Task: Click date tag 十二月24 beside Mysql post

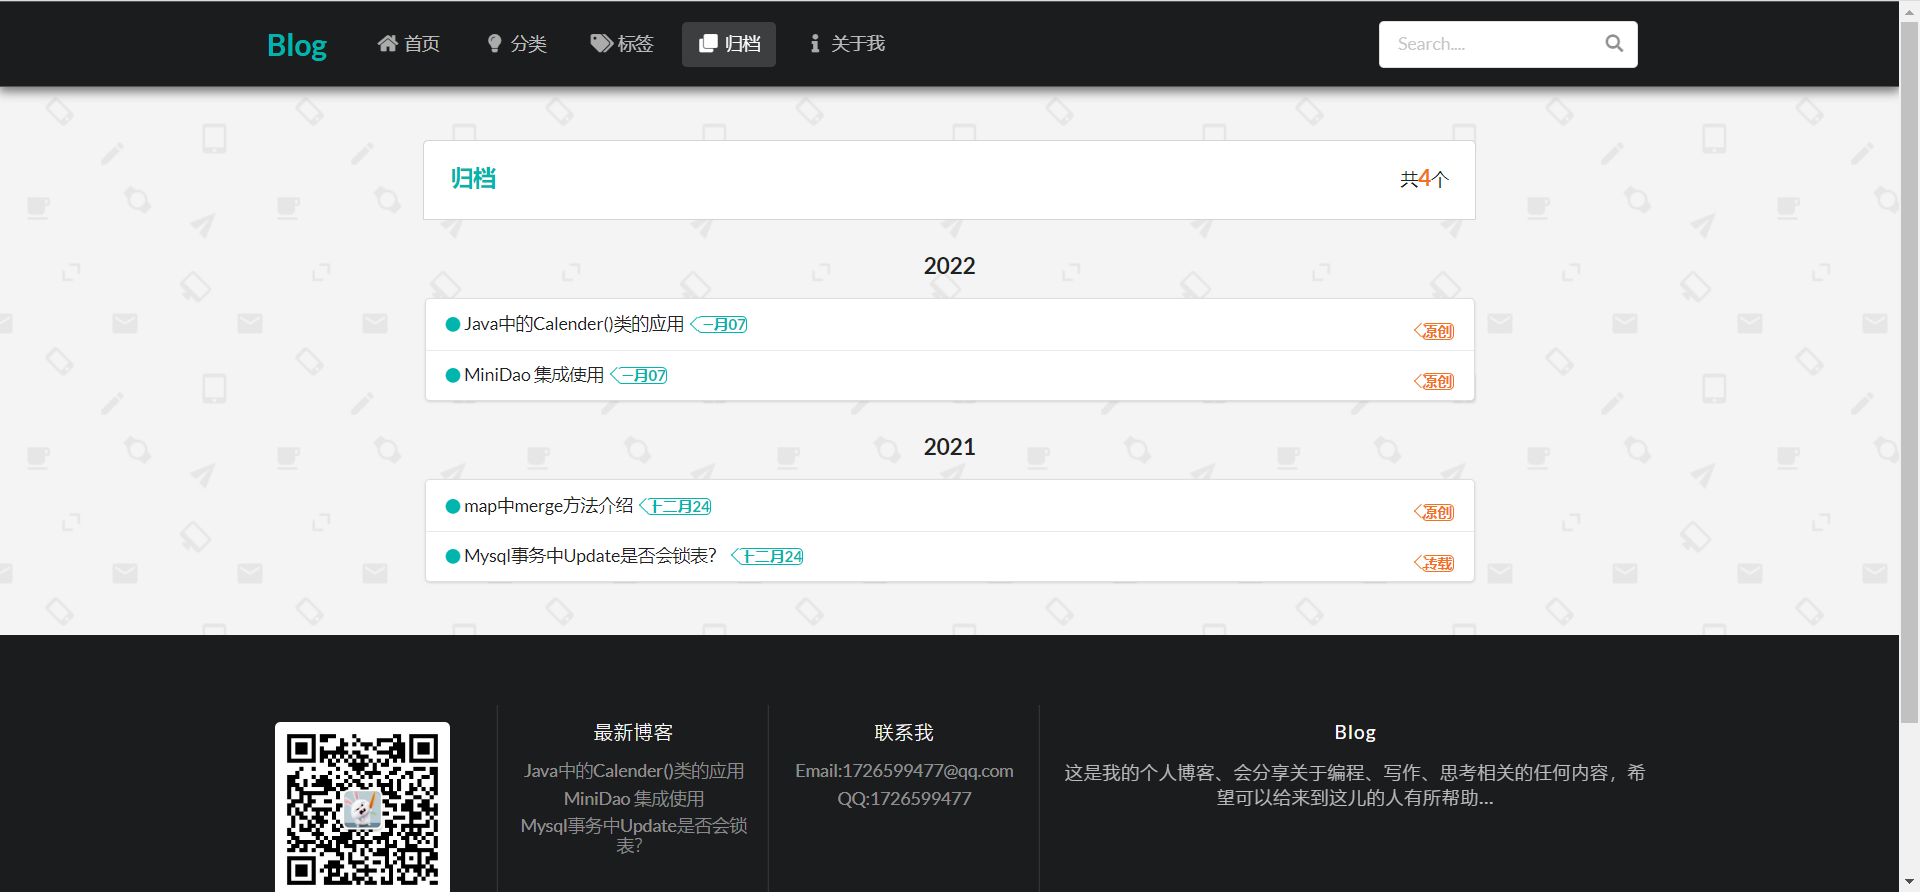Action: tap(767, 556)
